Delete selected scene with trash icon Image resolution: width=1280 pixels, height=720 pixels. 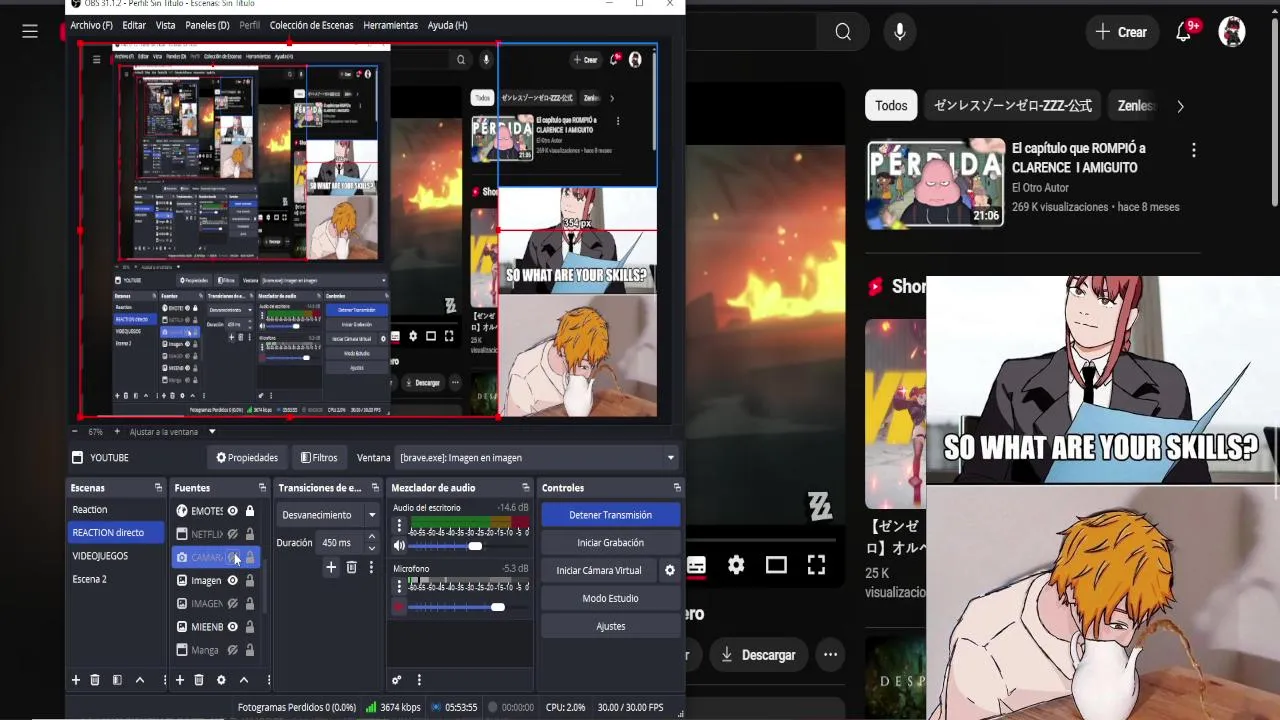point(95,680)
